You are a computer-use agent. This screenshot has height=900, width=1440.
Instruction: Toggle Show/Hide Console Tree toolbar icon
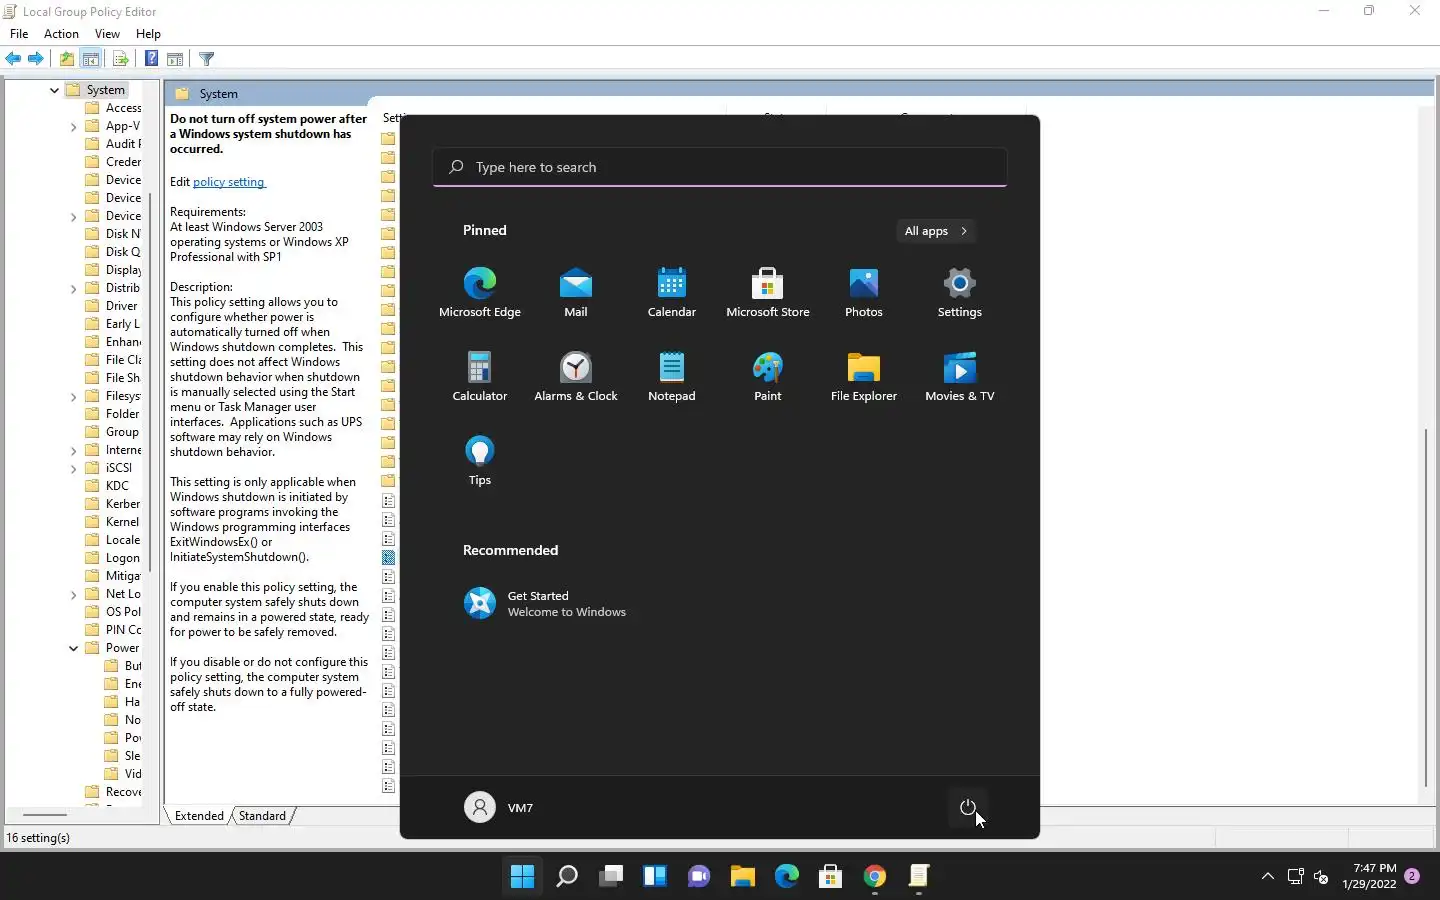(90, 59)
